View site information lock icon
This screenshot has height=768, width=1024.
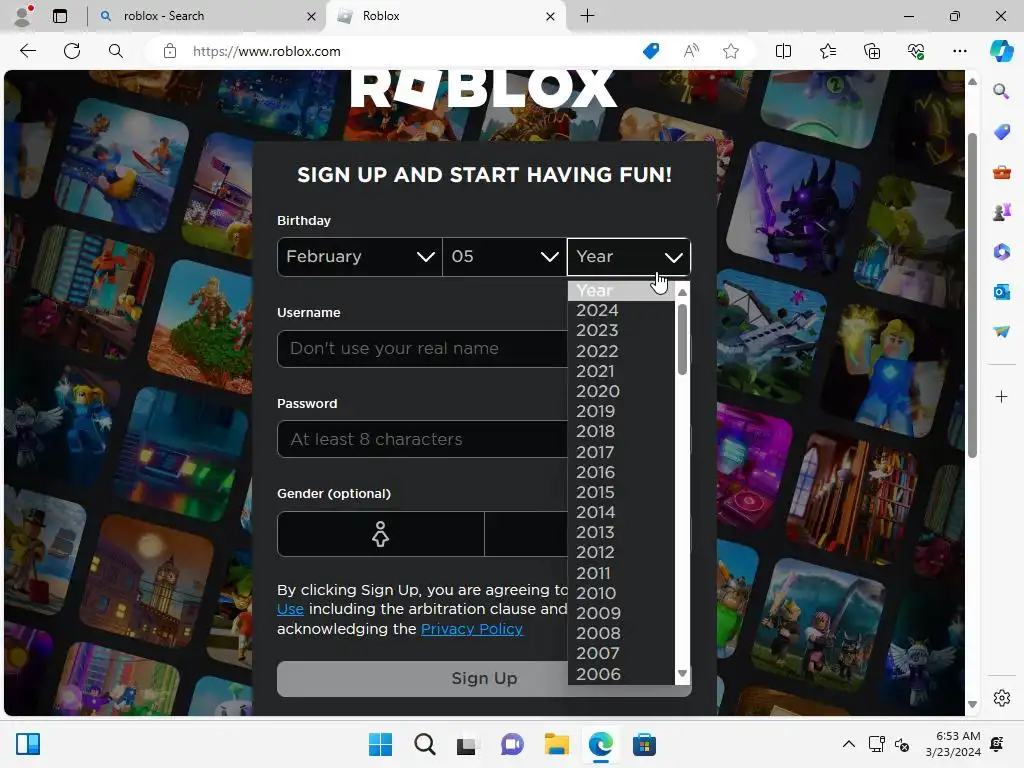[170, 51]
